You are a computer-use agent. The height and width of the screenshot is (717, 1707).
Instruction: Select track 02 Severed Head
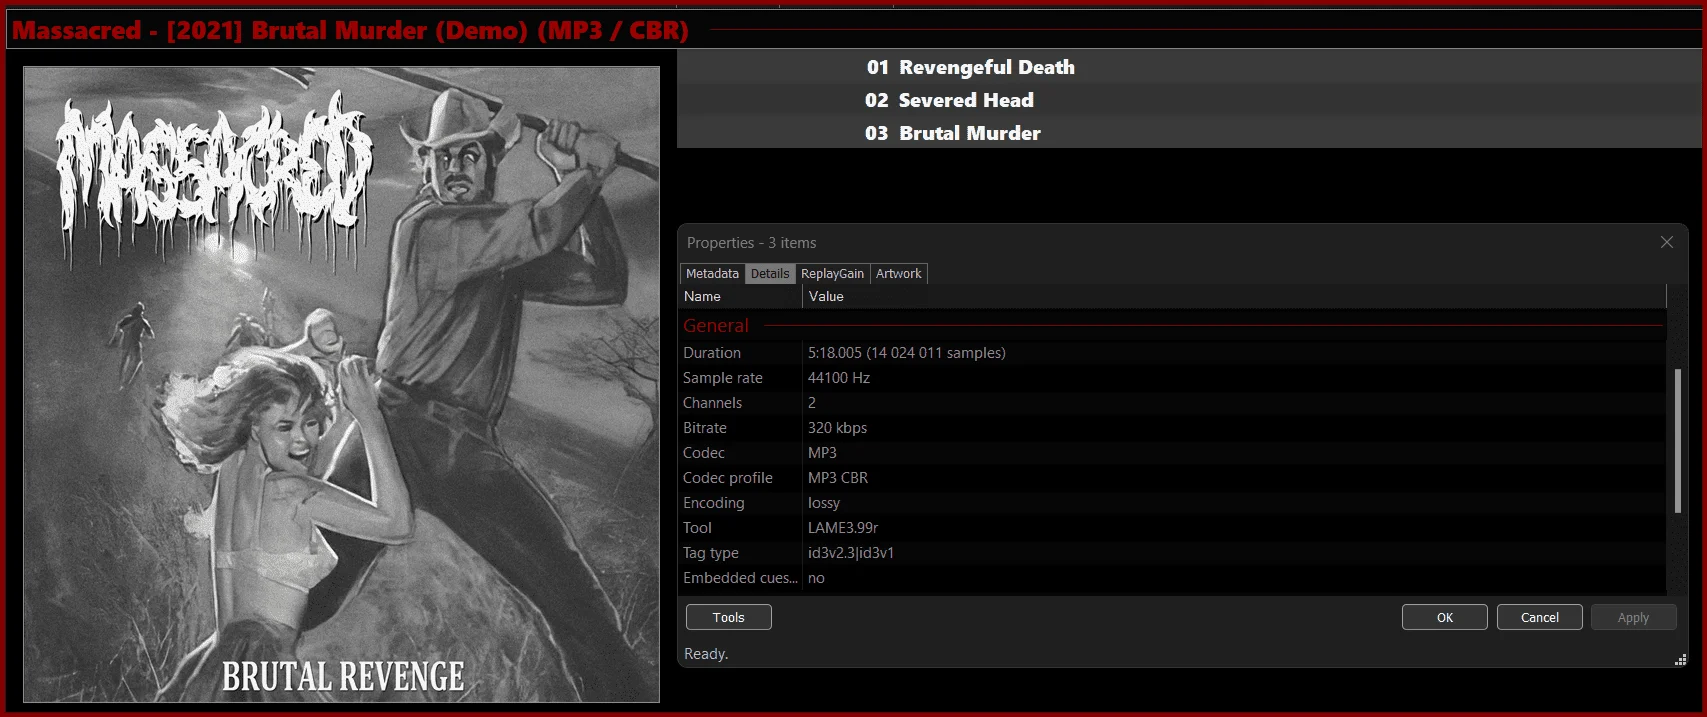(x=1189, y=100)
